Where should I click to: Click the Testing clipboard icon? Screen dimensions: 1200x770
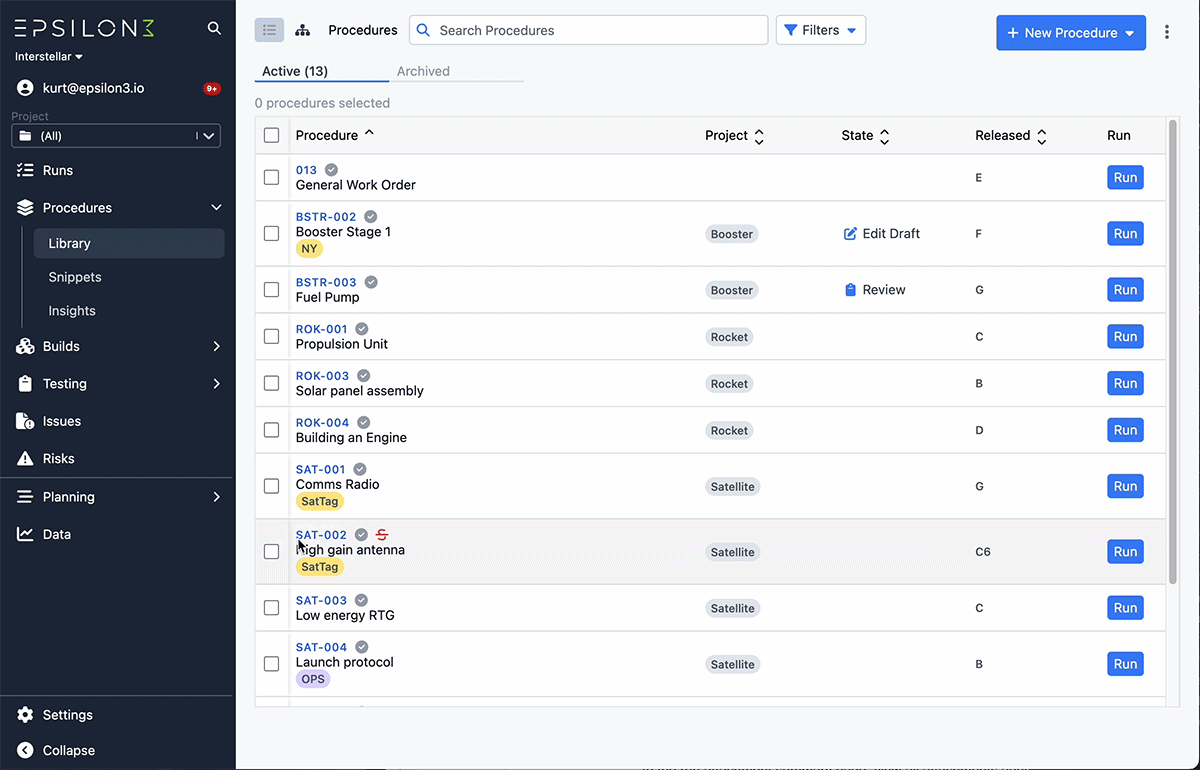pos(25,384)
